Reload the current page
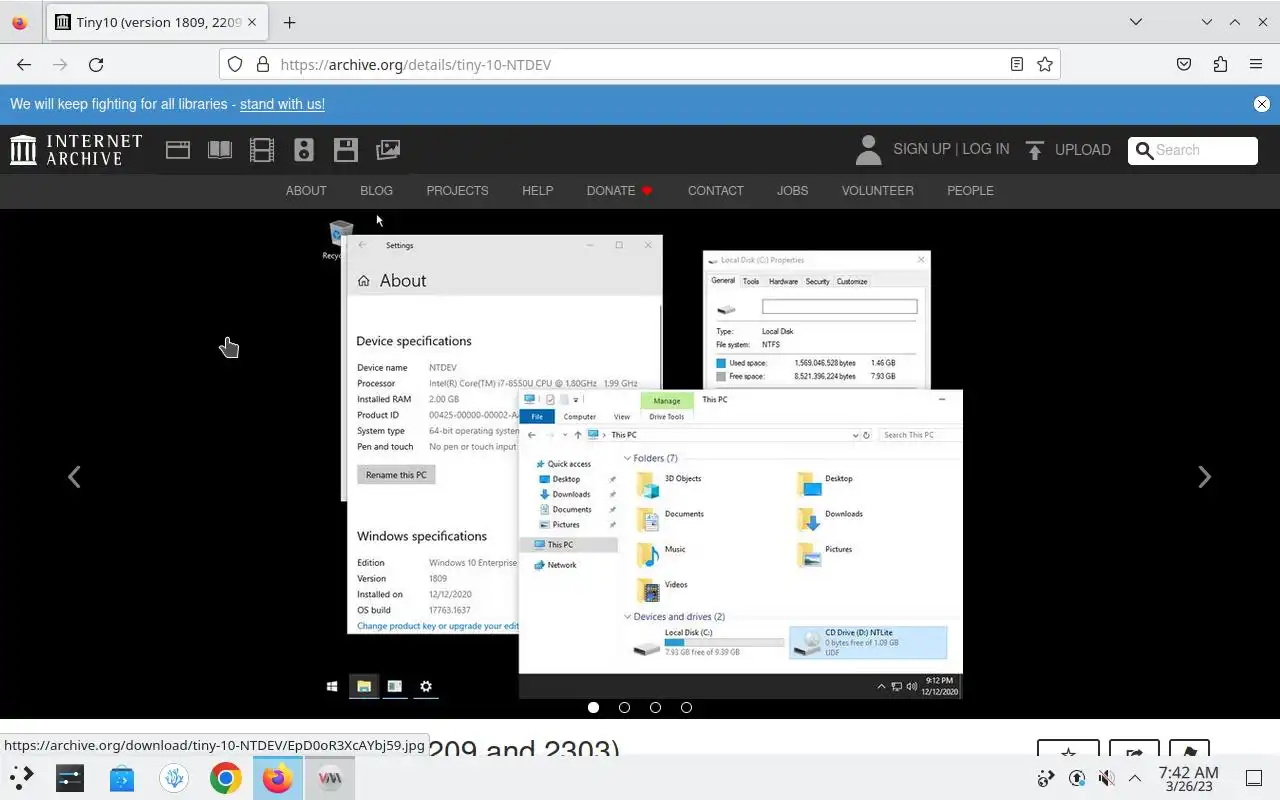Screen dimensions: 1280x800 coord(96,64)
